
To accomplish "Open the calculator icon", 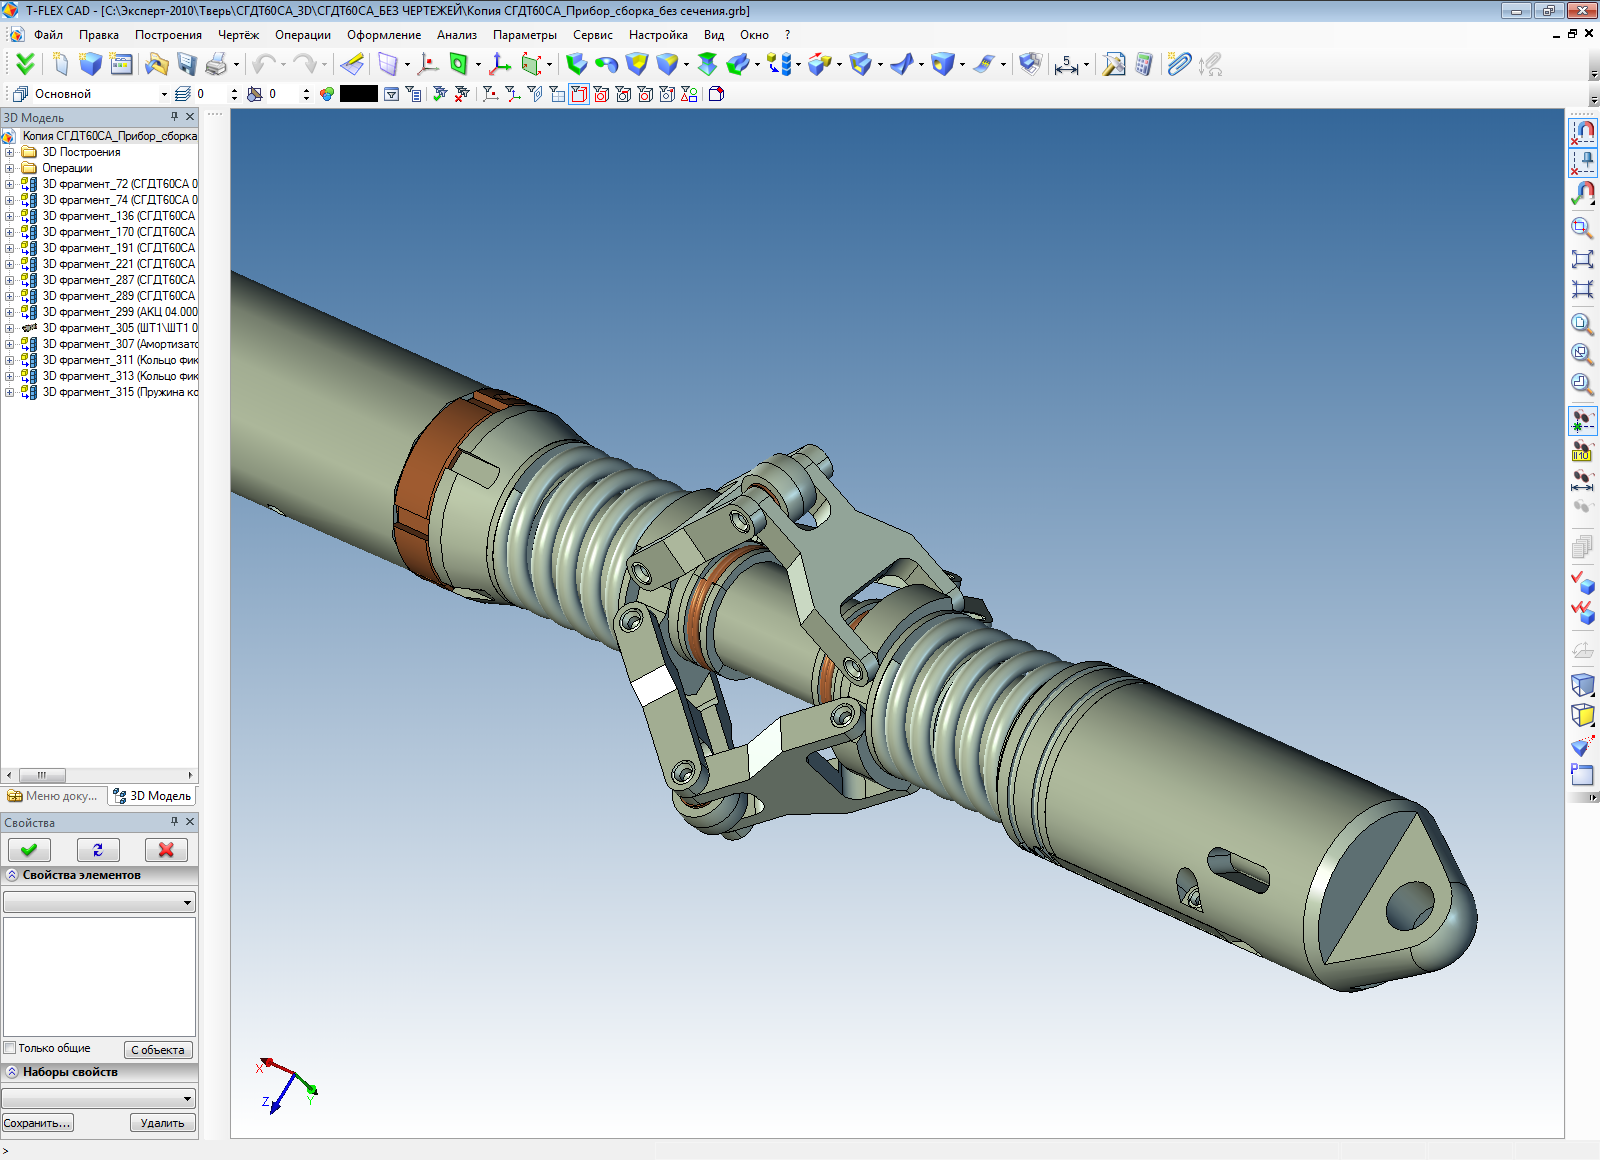I will tap(1144, 64).
